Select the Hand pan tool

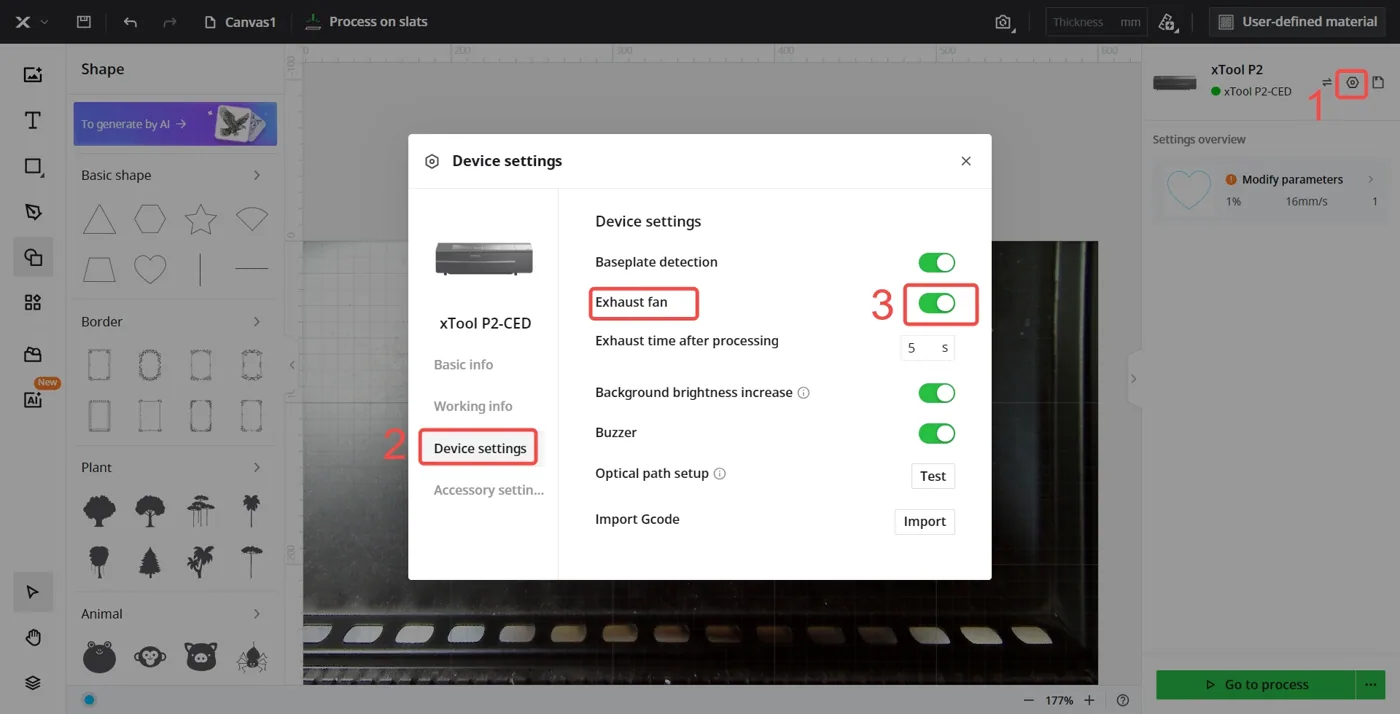[x=33, y=637]
